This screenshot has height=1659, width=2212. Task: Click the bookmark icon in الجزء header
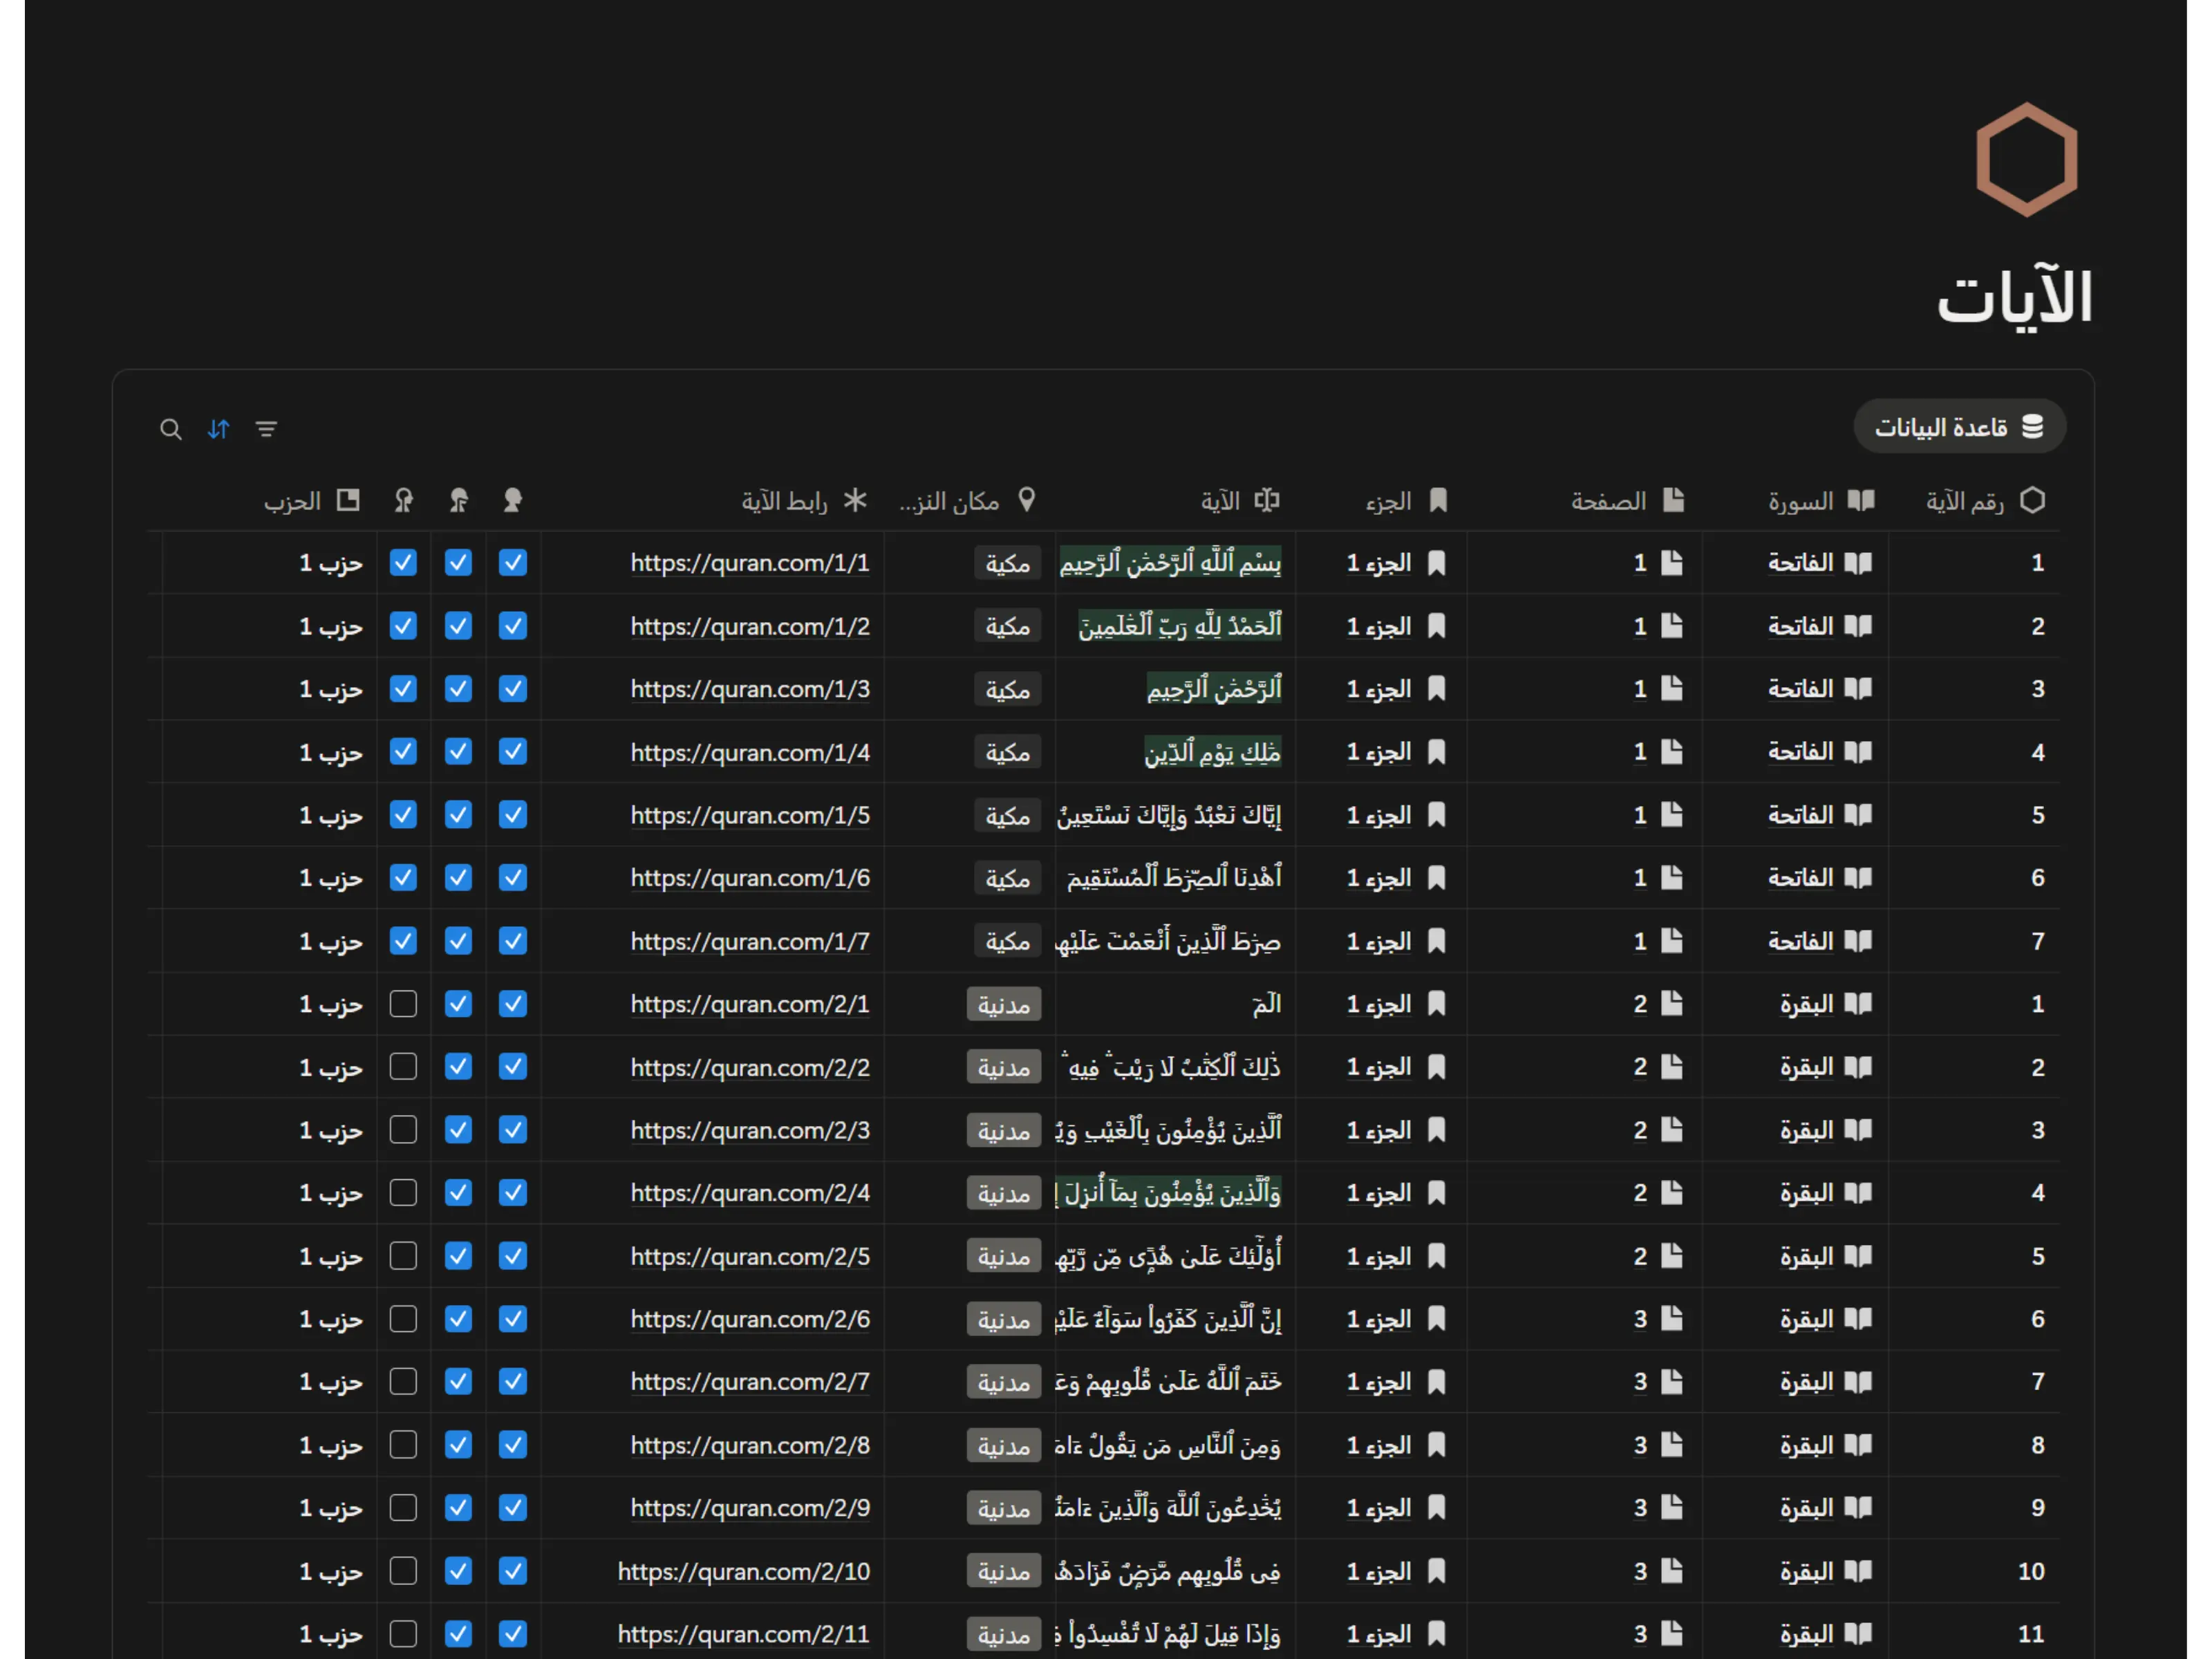(x=1438, y=500)
